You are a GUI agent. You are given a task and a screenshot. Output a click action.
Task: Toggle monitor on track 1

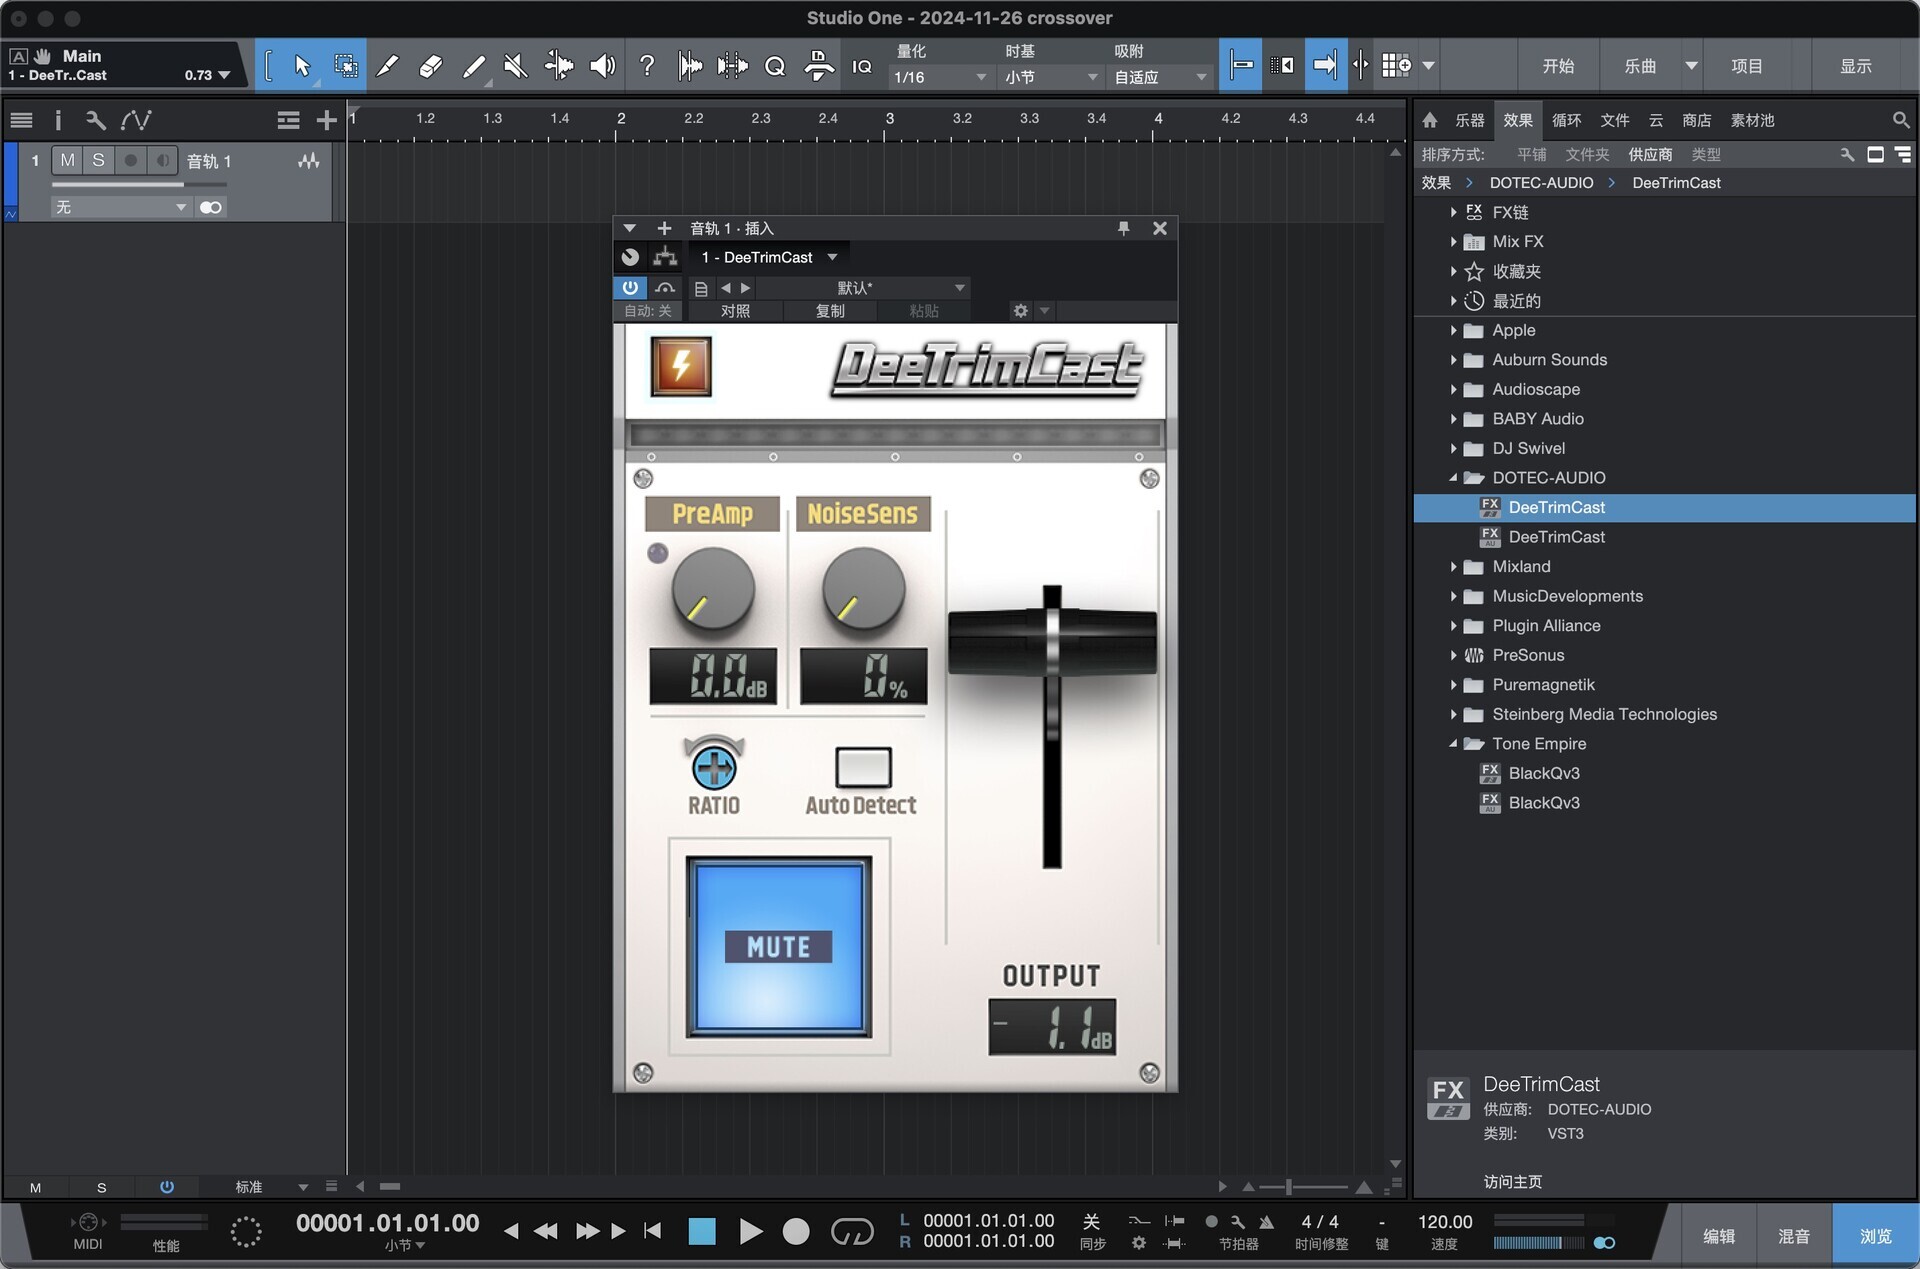pyautogui.click(x=162, y=160)
